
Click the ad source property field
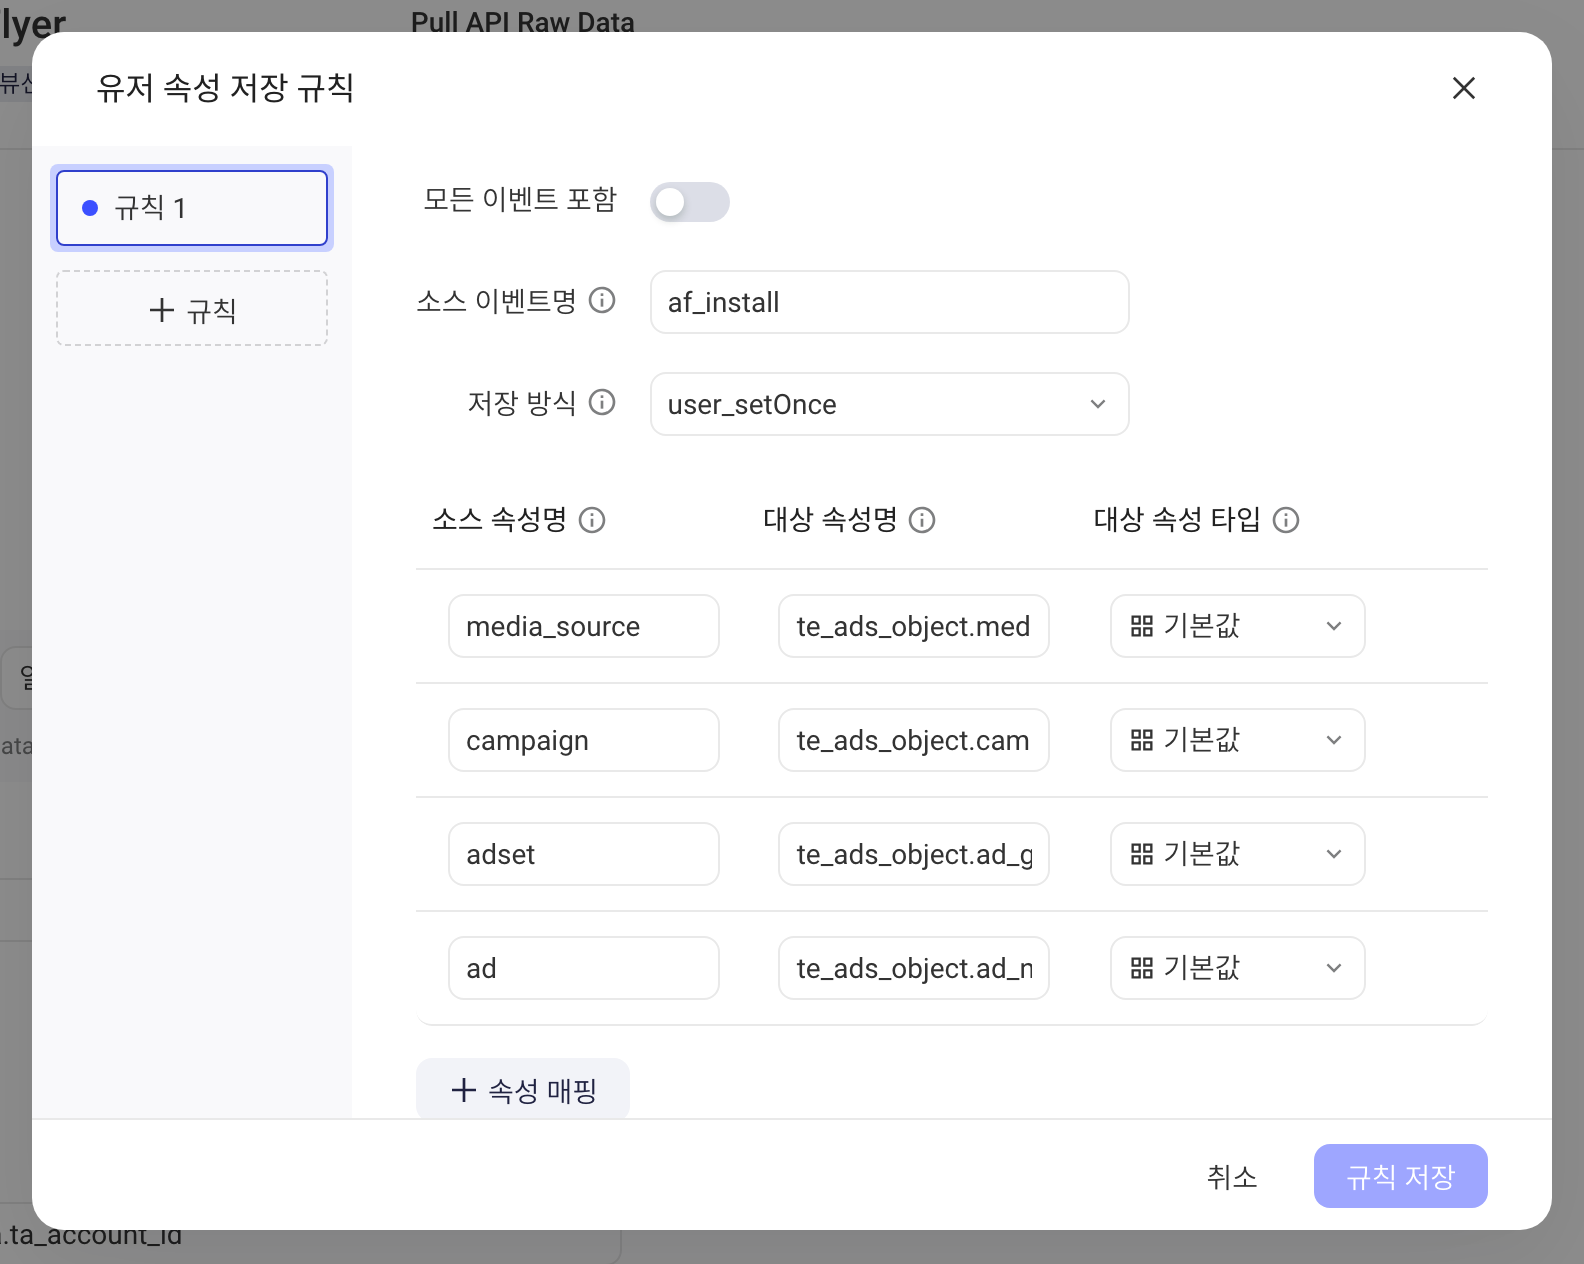(584, 968)
